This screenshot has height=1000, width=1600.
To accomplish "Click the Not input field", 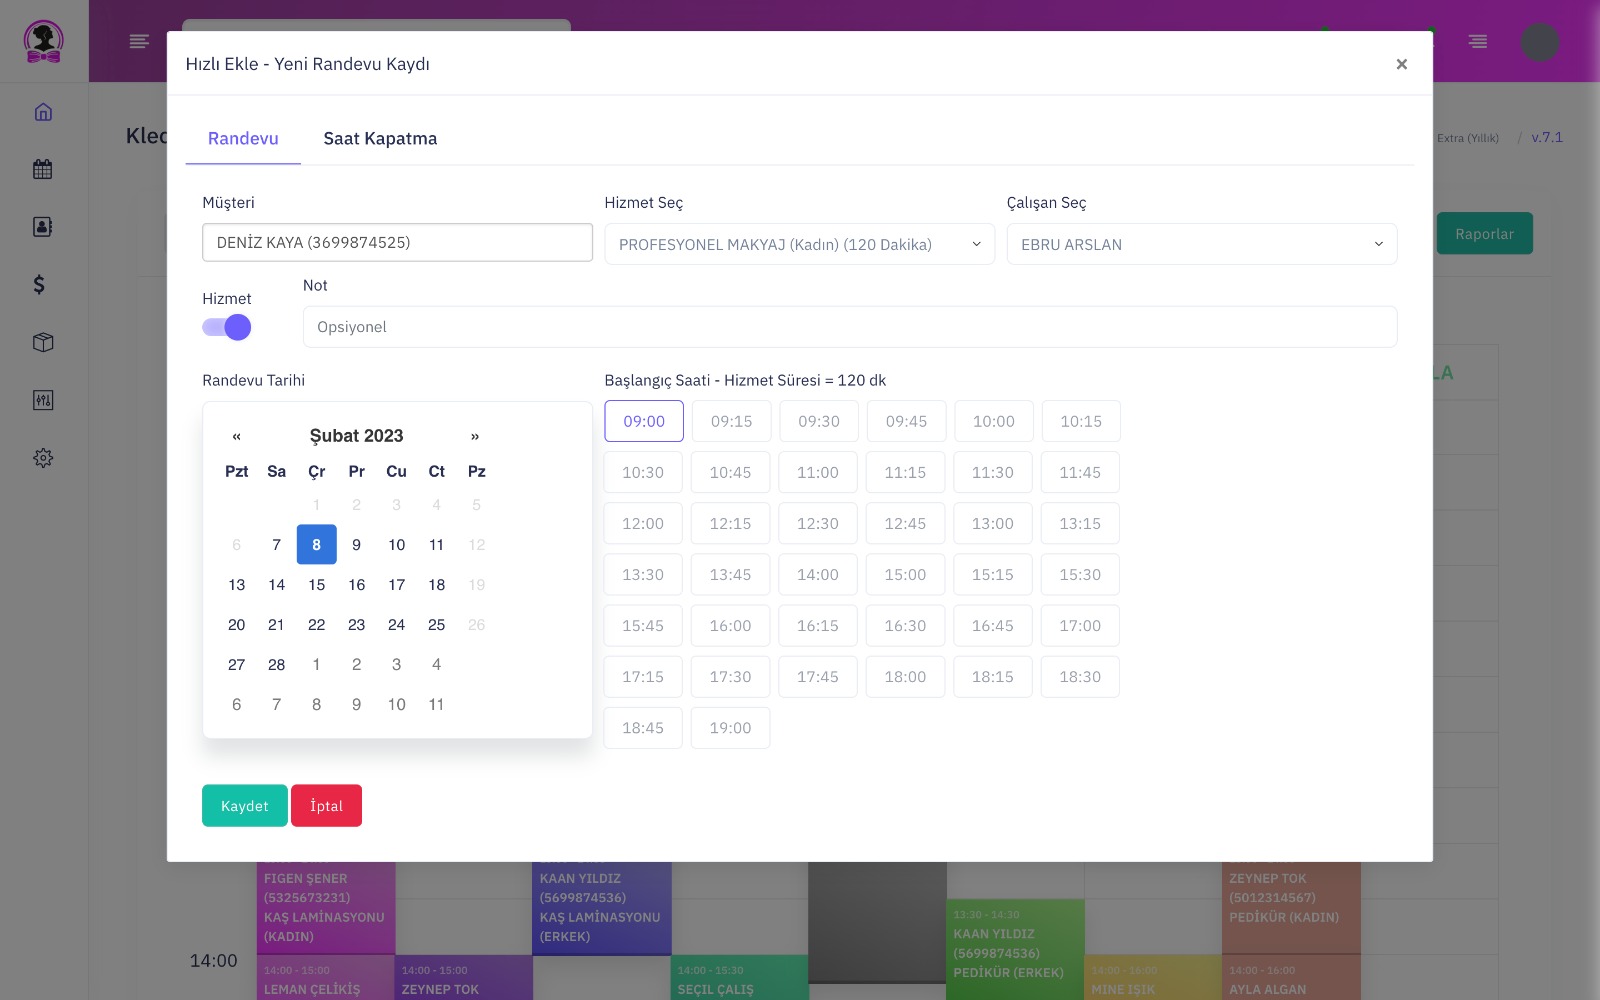I will (x=849, y=327).
